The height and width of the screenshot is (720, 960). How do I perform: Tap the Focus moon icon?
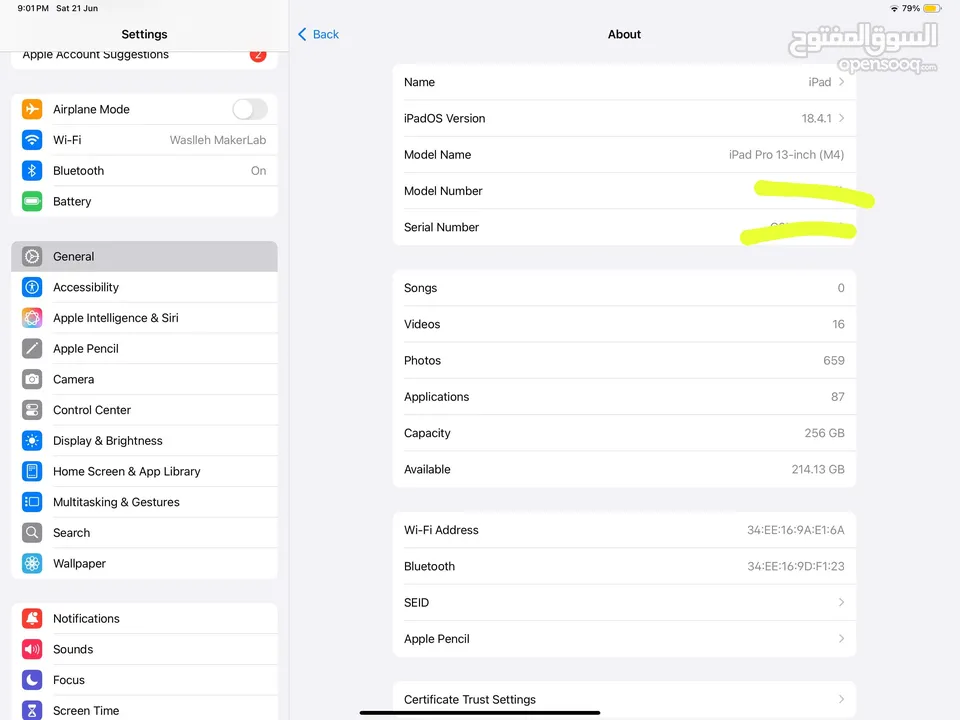[32, 680]
